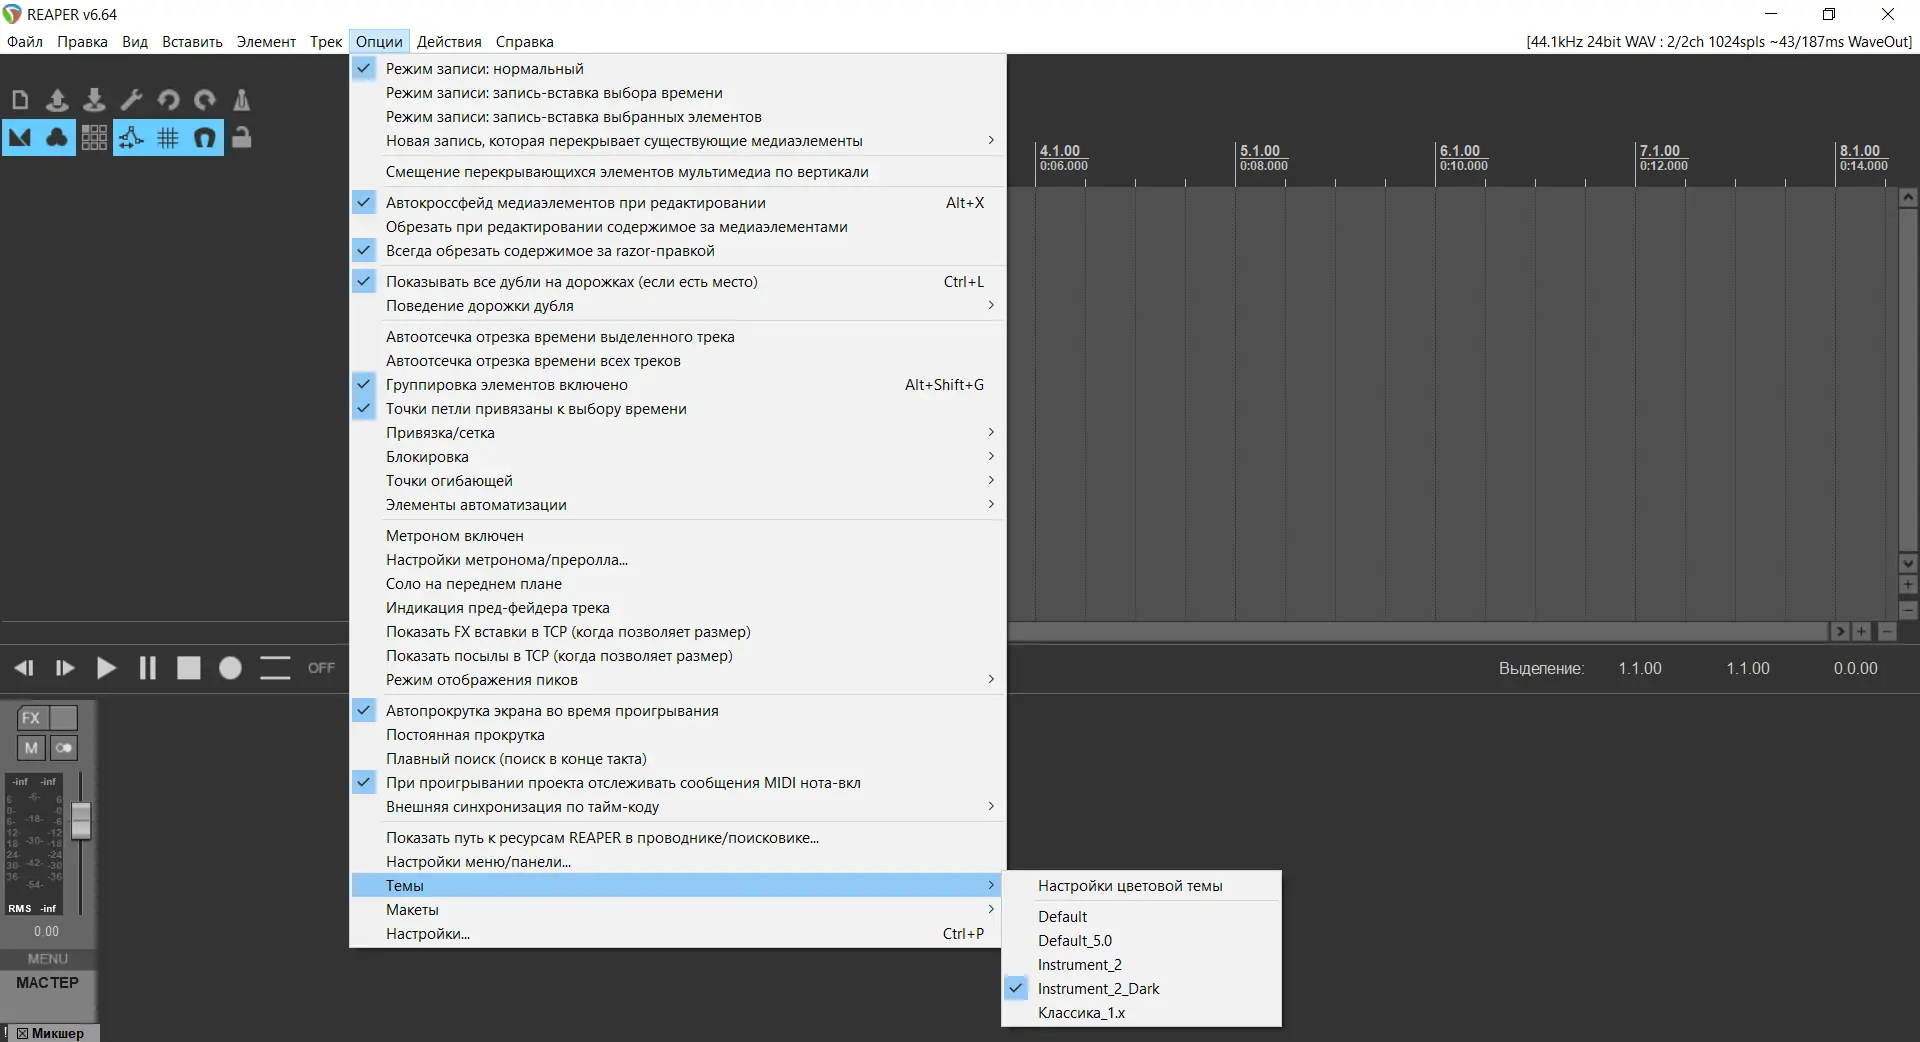Click the master track MENU button
Viewport: 1920px width, 1042px height.
pos(48,958)
